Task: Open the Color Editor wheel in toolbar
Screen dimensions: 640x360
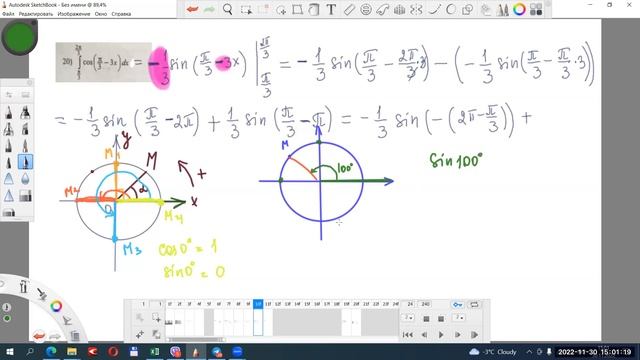Action: [520, 9]
